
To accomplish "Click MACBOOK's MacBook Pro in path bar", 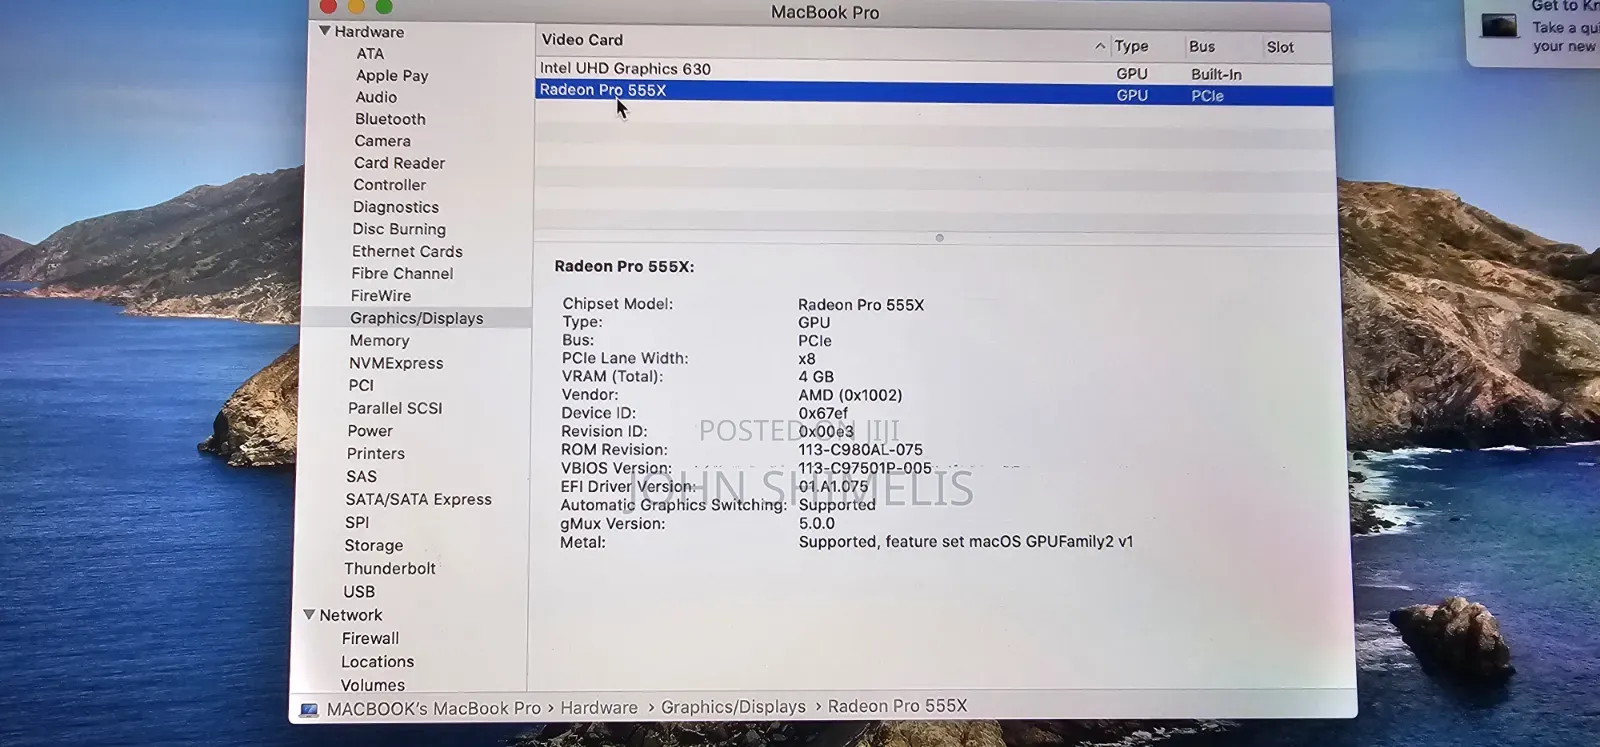I will tap(433, 709).
